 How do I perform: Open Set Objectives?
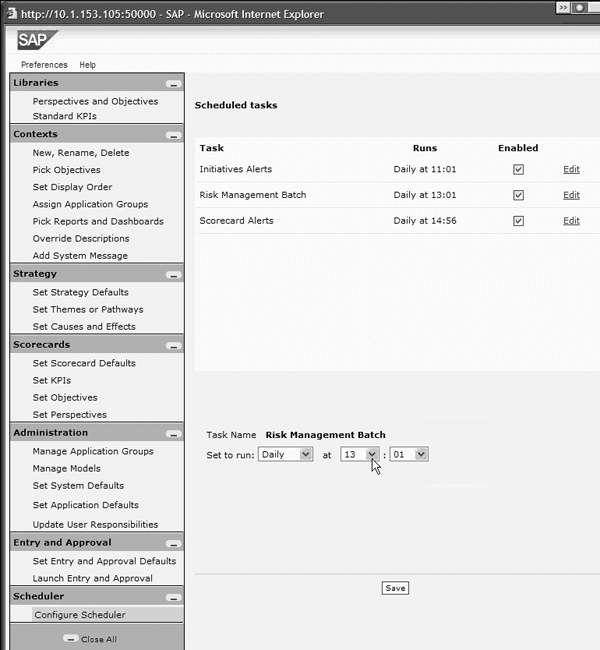point(65,398)
